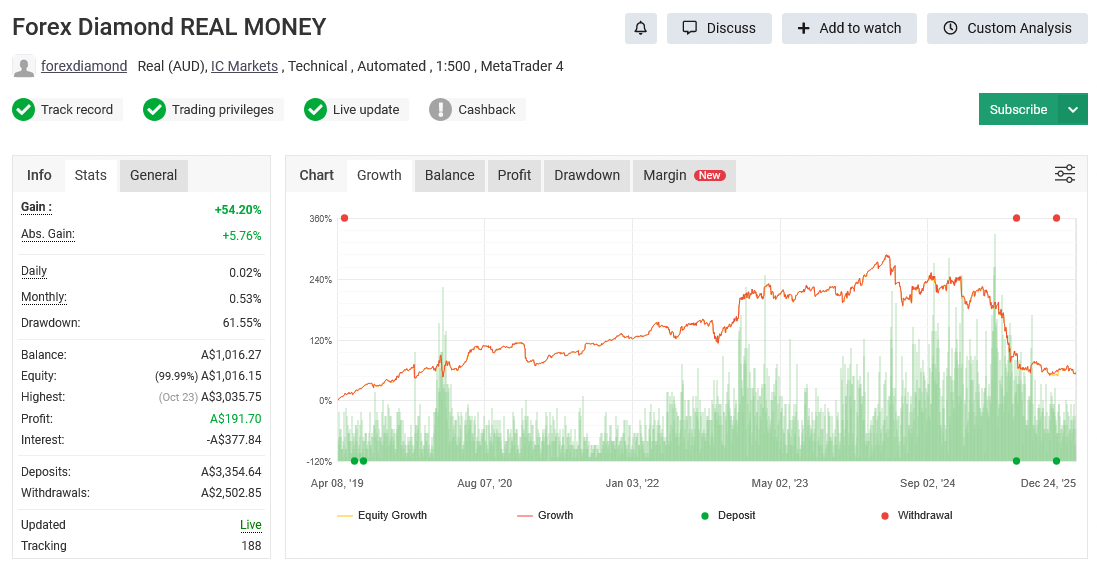
Task: Switch to the General tab
Action: click(153, 175)
